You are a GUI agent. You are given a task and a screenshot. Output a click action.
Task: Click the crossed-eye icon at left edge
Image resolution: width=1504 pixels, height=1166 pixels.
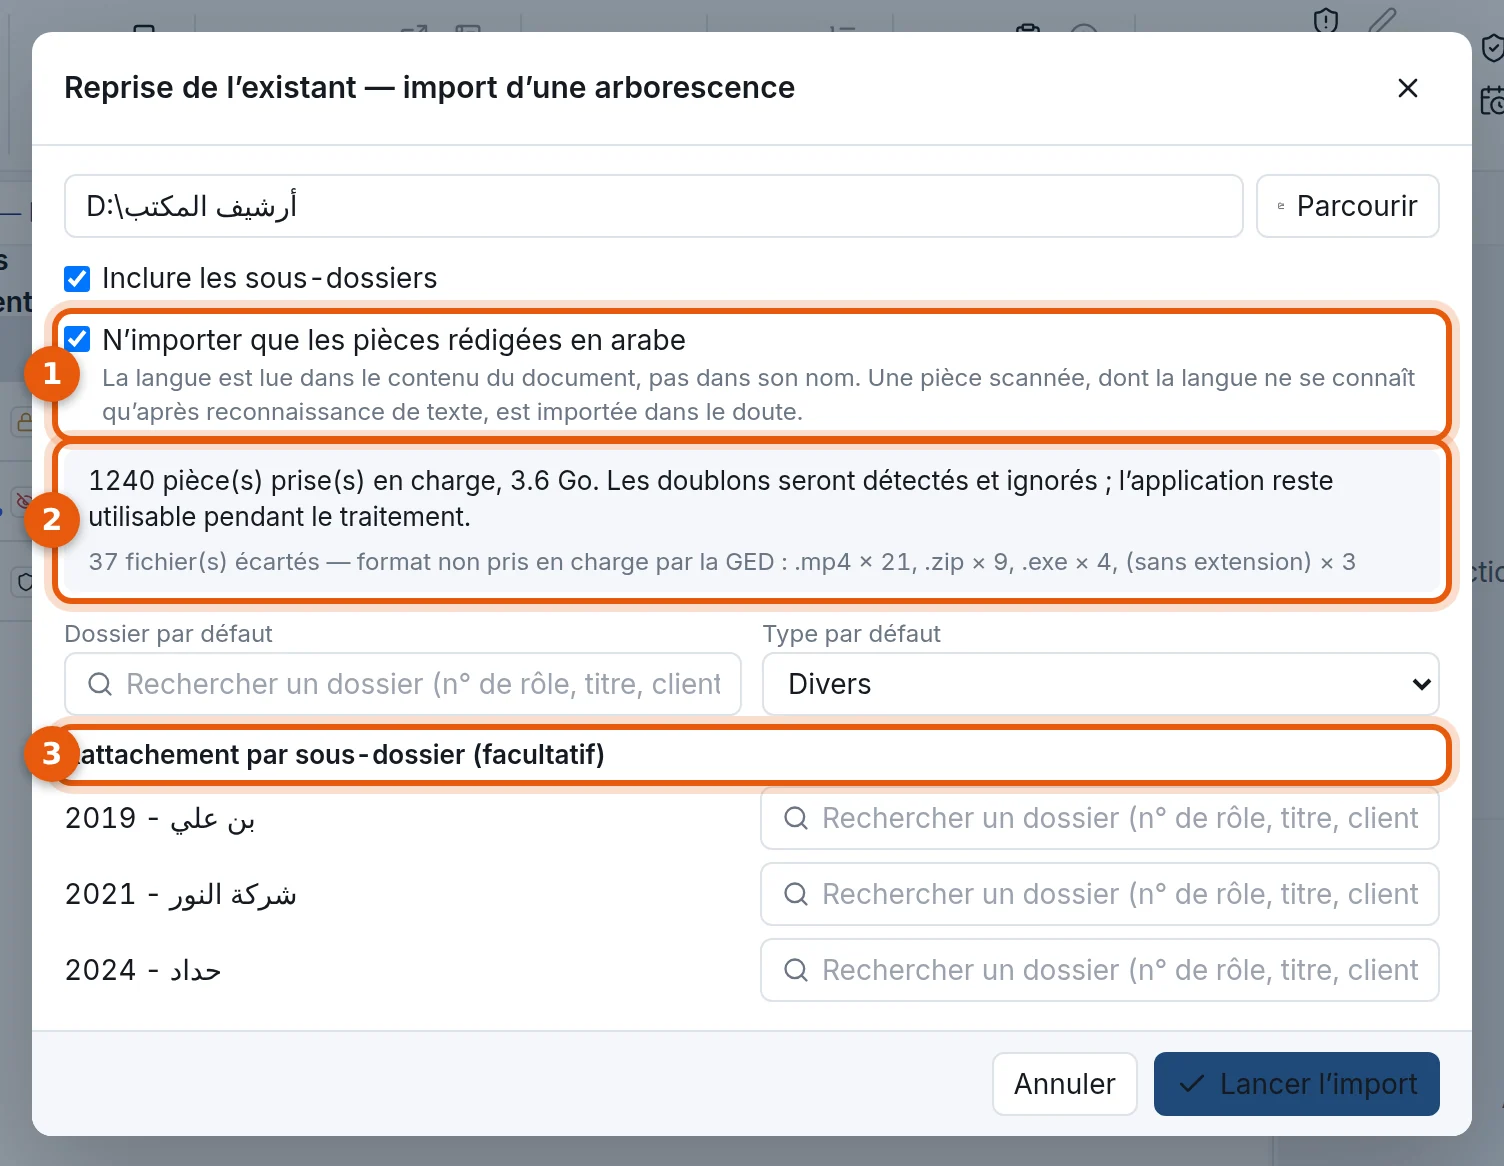click(x=24, y=500)
